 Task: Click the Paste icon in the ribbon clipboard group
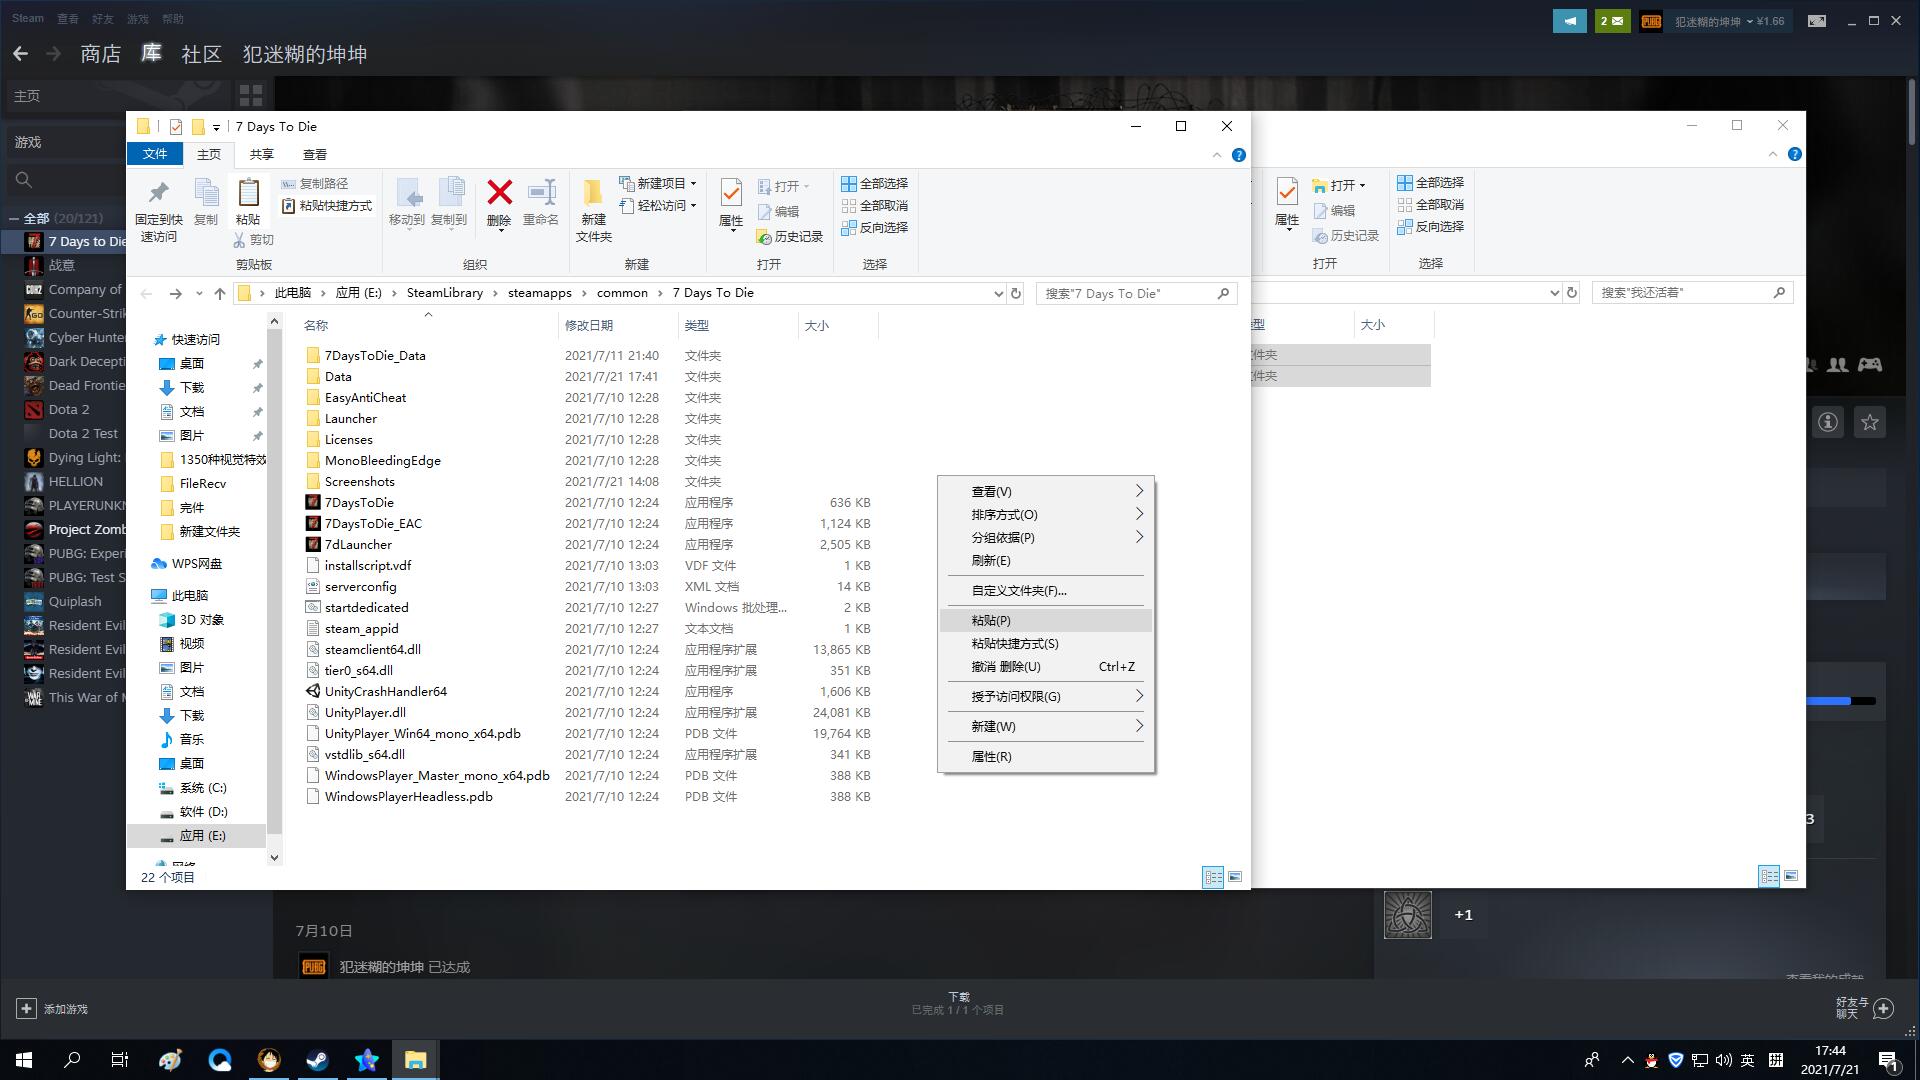pyautogui.click(x=248, y=202)
